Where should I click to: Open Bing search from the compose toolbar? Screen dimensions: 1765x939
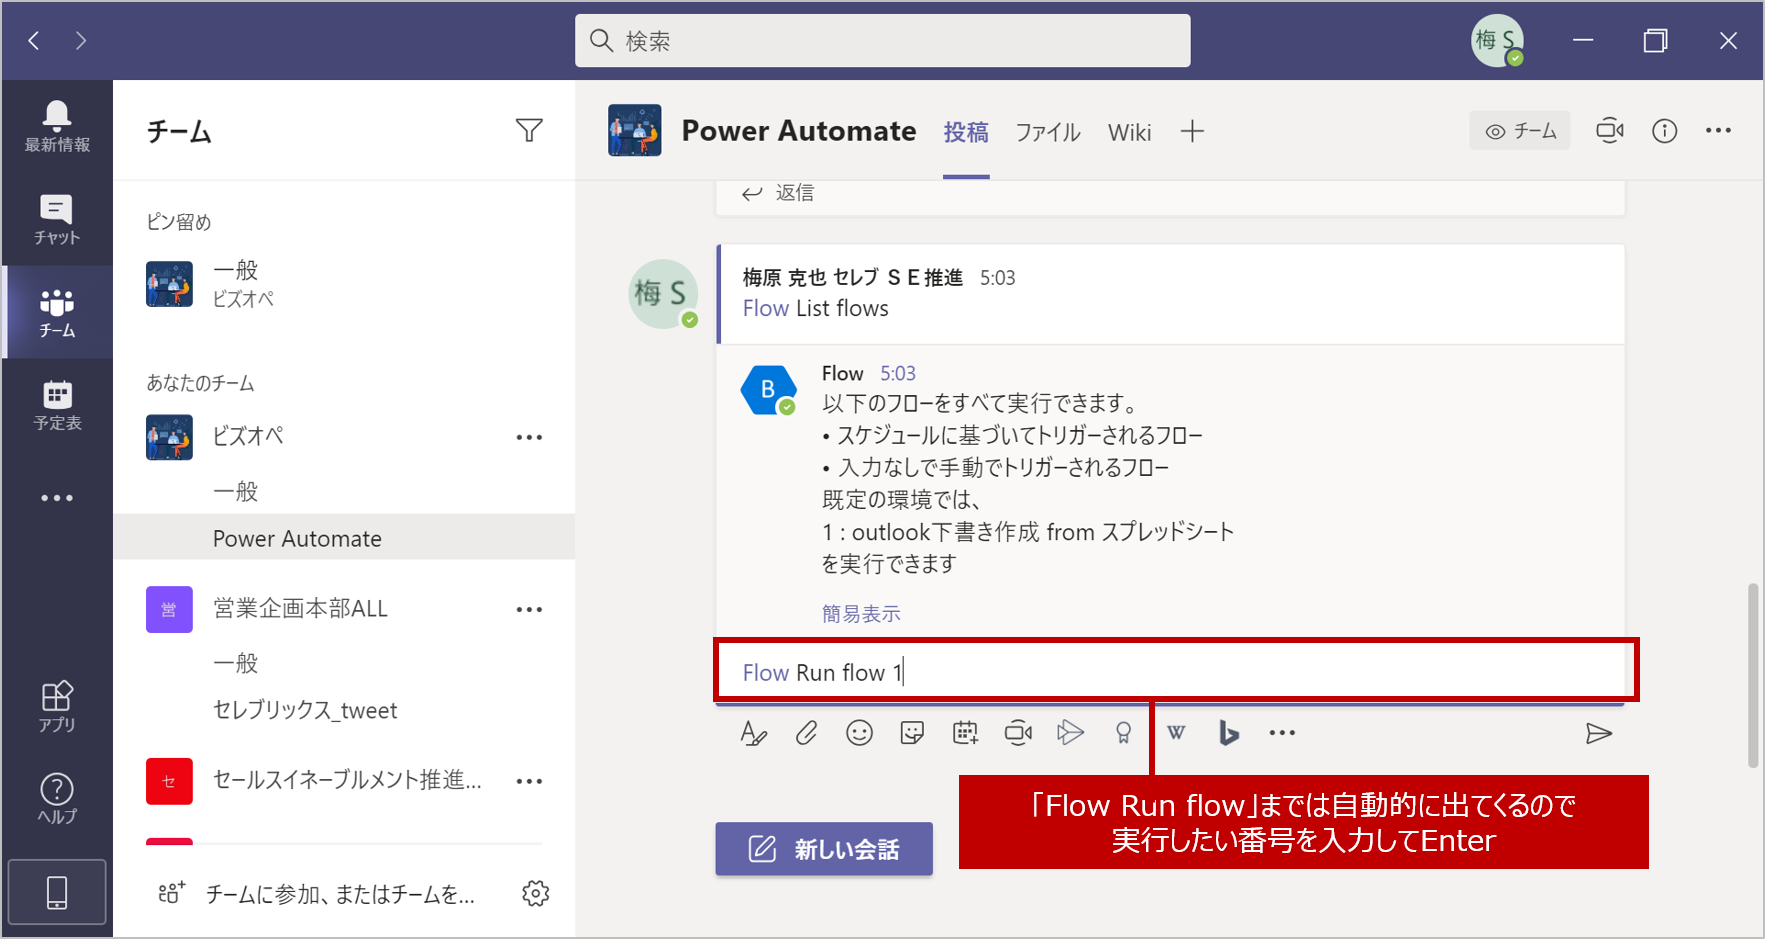[x=1229, y=732]
